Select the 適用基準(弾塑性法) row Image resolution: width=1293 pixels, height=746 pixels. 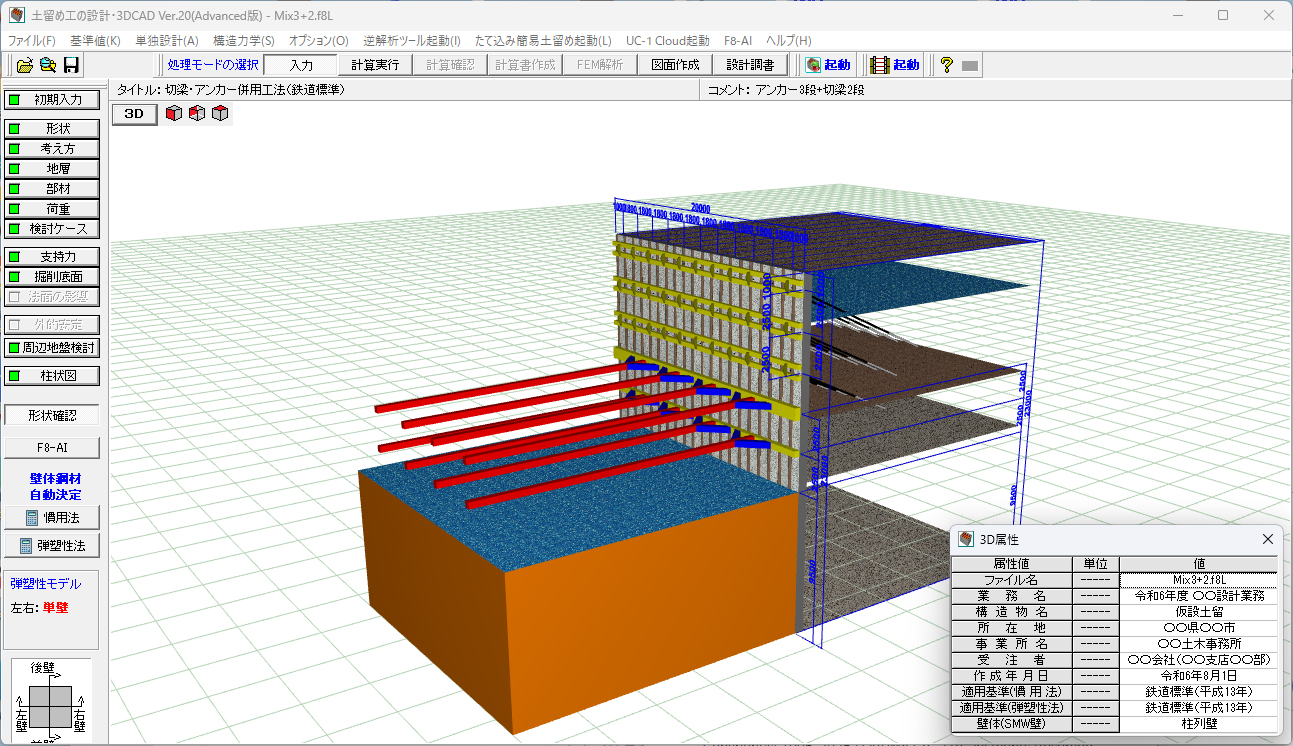[1114, 708]
